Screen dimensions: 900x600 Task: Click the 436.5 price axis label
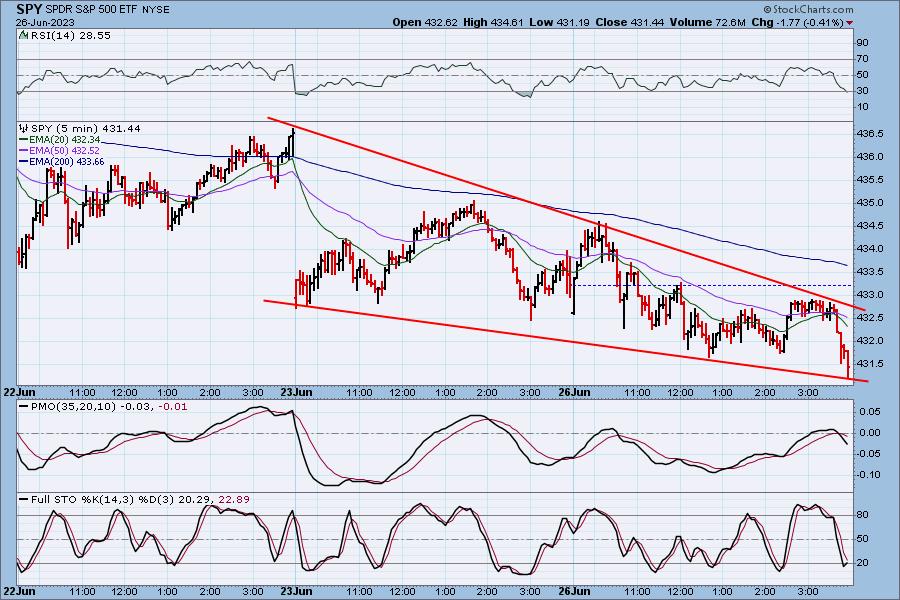tap(870, 134)
